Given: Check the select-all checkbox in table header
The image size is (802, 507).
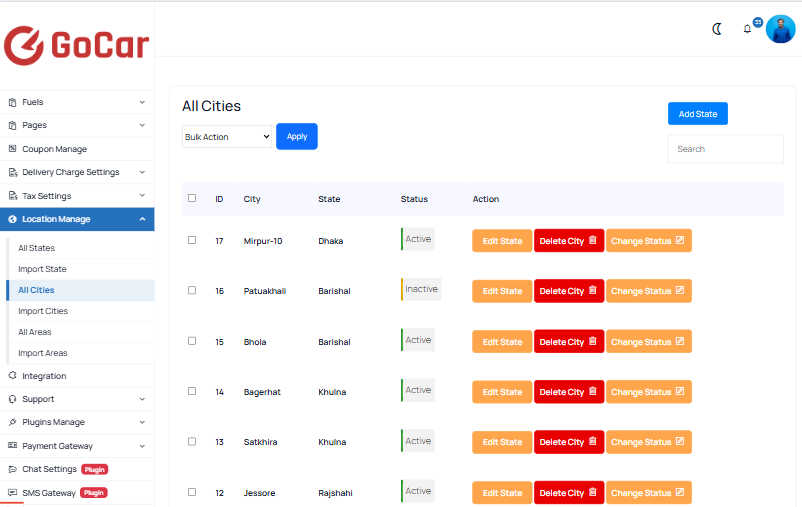Looking at the screenshot, I should tap(192, 198).
